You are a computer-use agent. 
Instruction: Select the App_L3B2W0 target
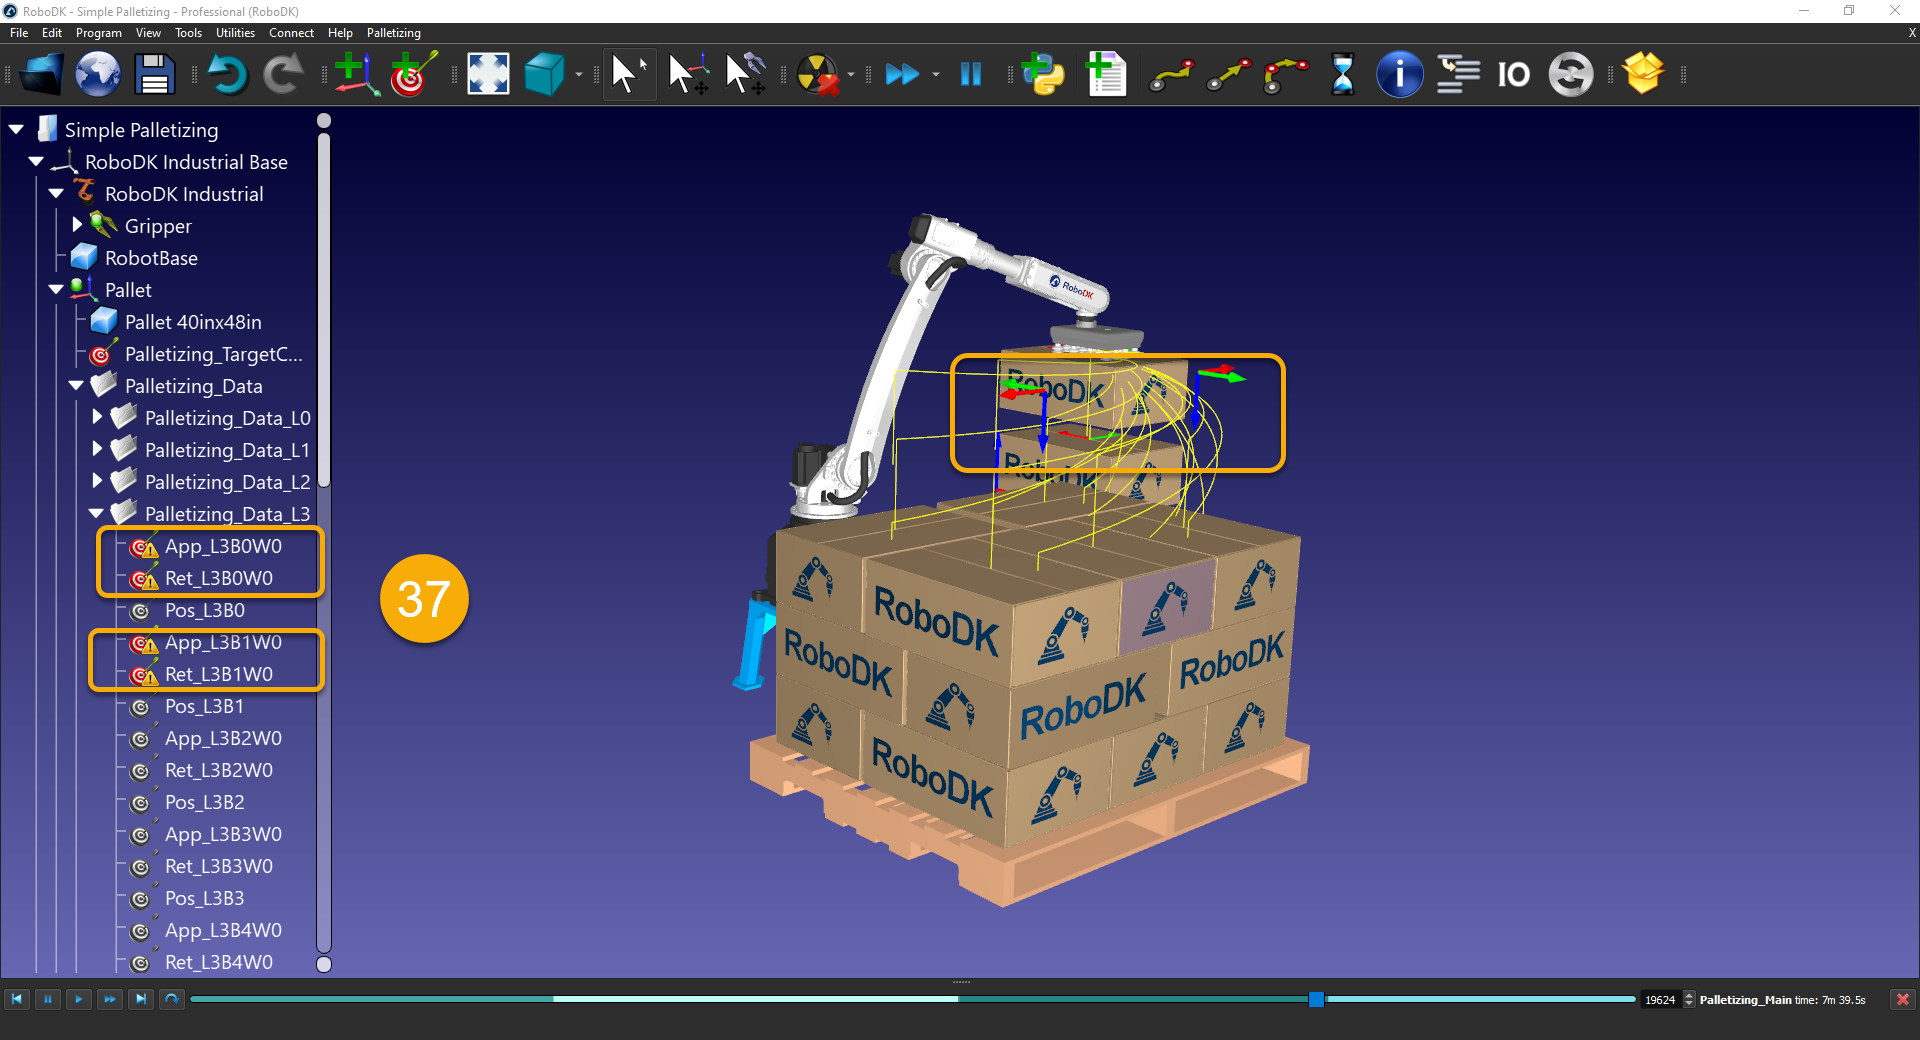tap(222, 738)
